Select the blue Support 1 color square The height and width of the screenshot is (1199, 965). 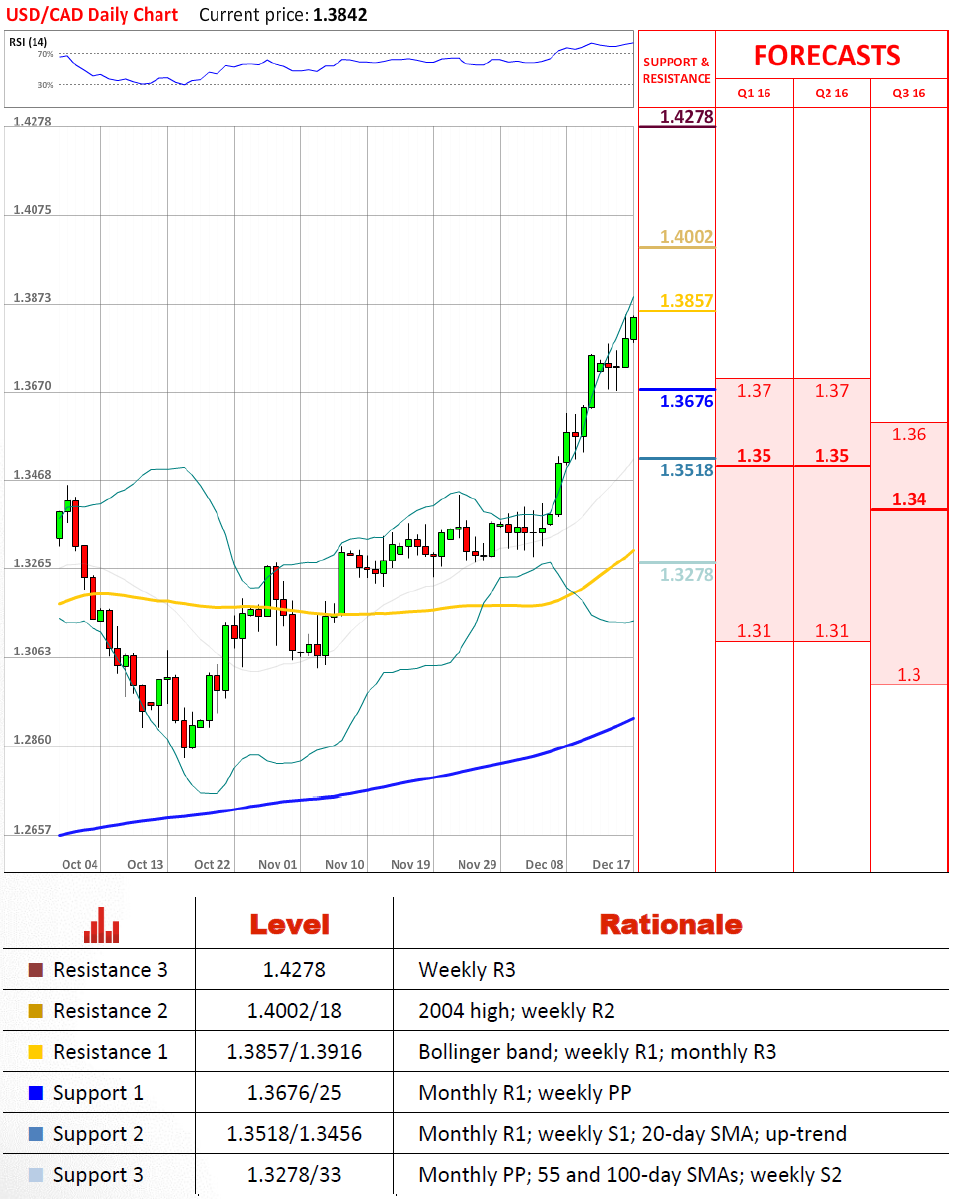point(36,1093)
